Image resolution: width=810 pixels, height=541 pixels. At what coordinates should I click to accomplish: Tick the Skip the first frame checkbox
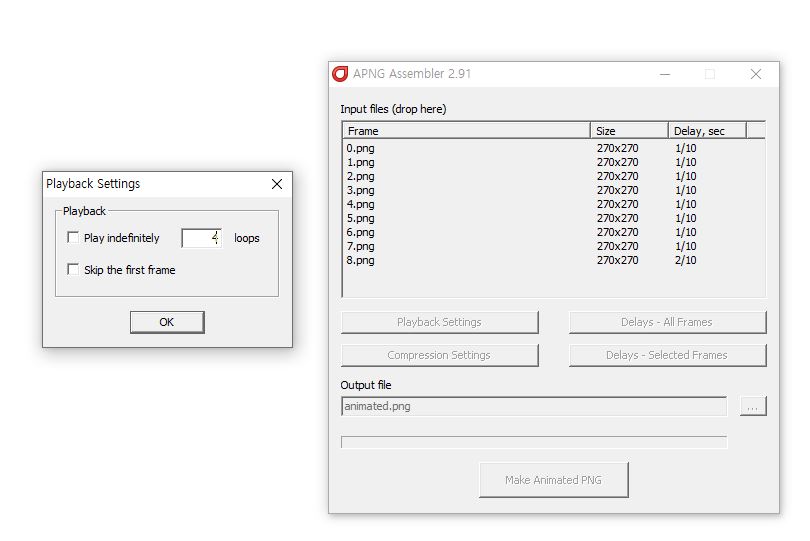73,269
